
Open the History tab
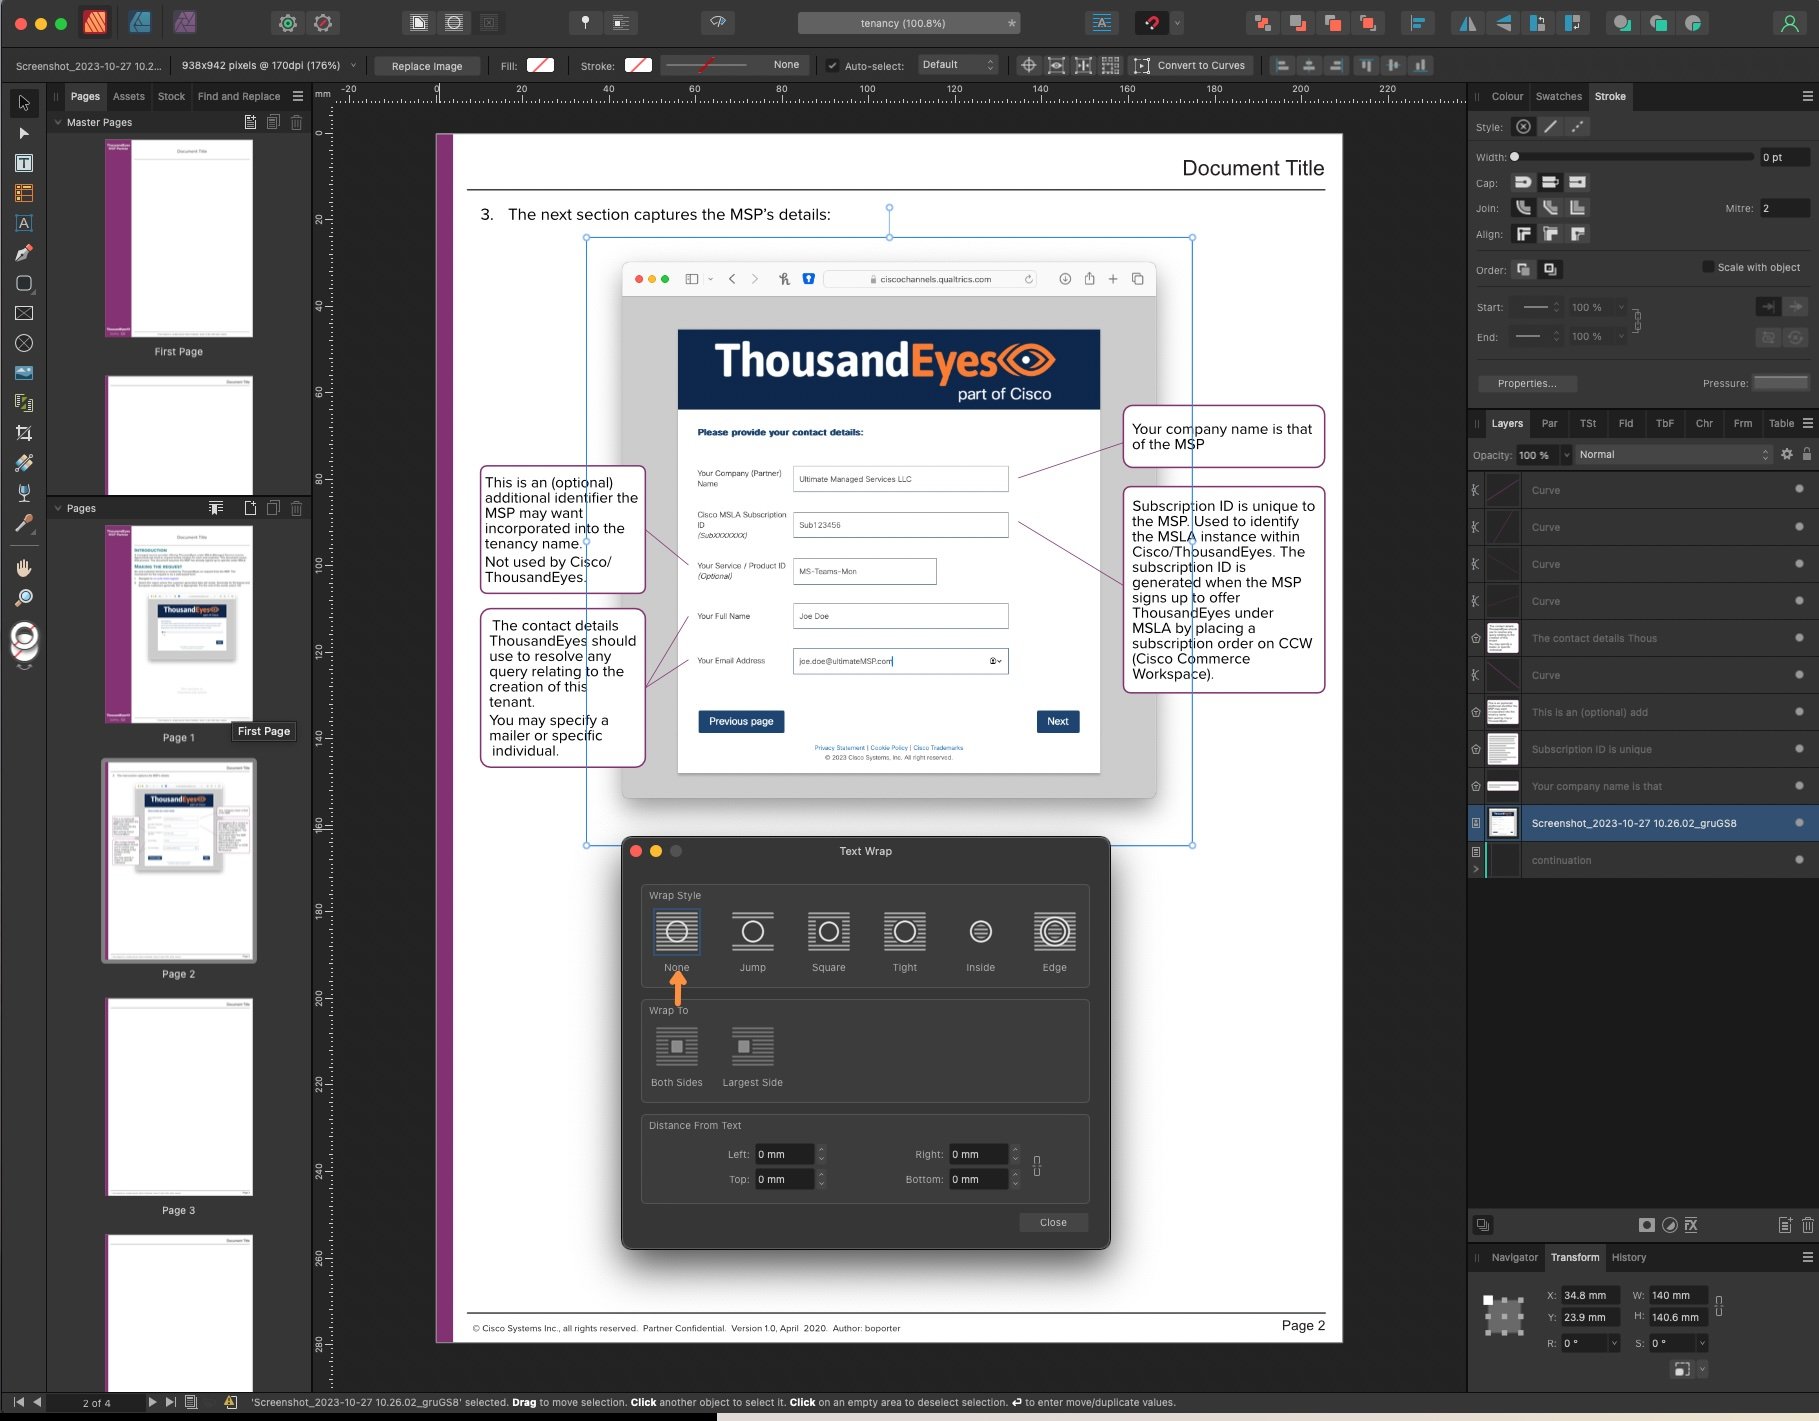pos(1628,1257)
